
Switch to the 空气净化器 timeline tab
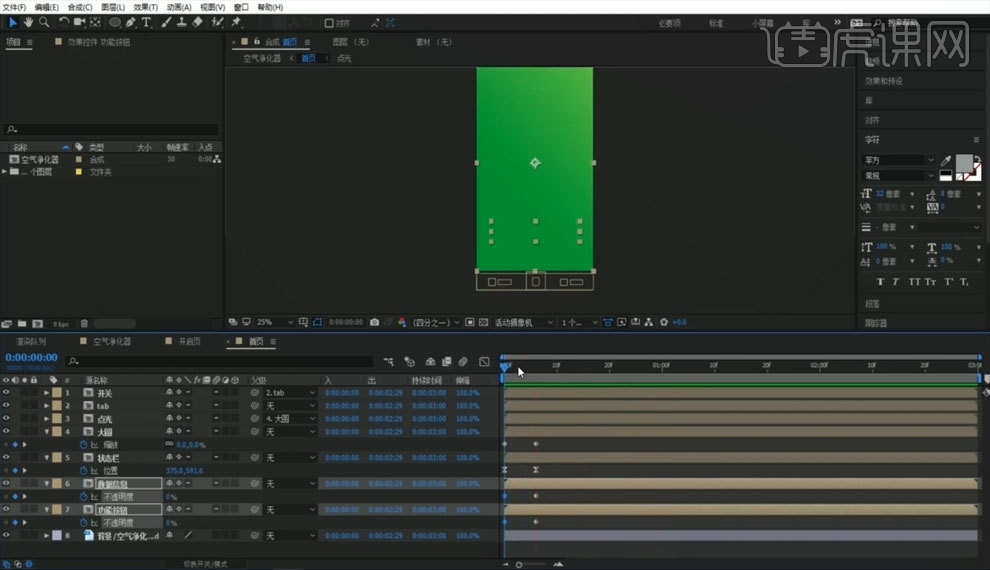(112, 341)
